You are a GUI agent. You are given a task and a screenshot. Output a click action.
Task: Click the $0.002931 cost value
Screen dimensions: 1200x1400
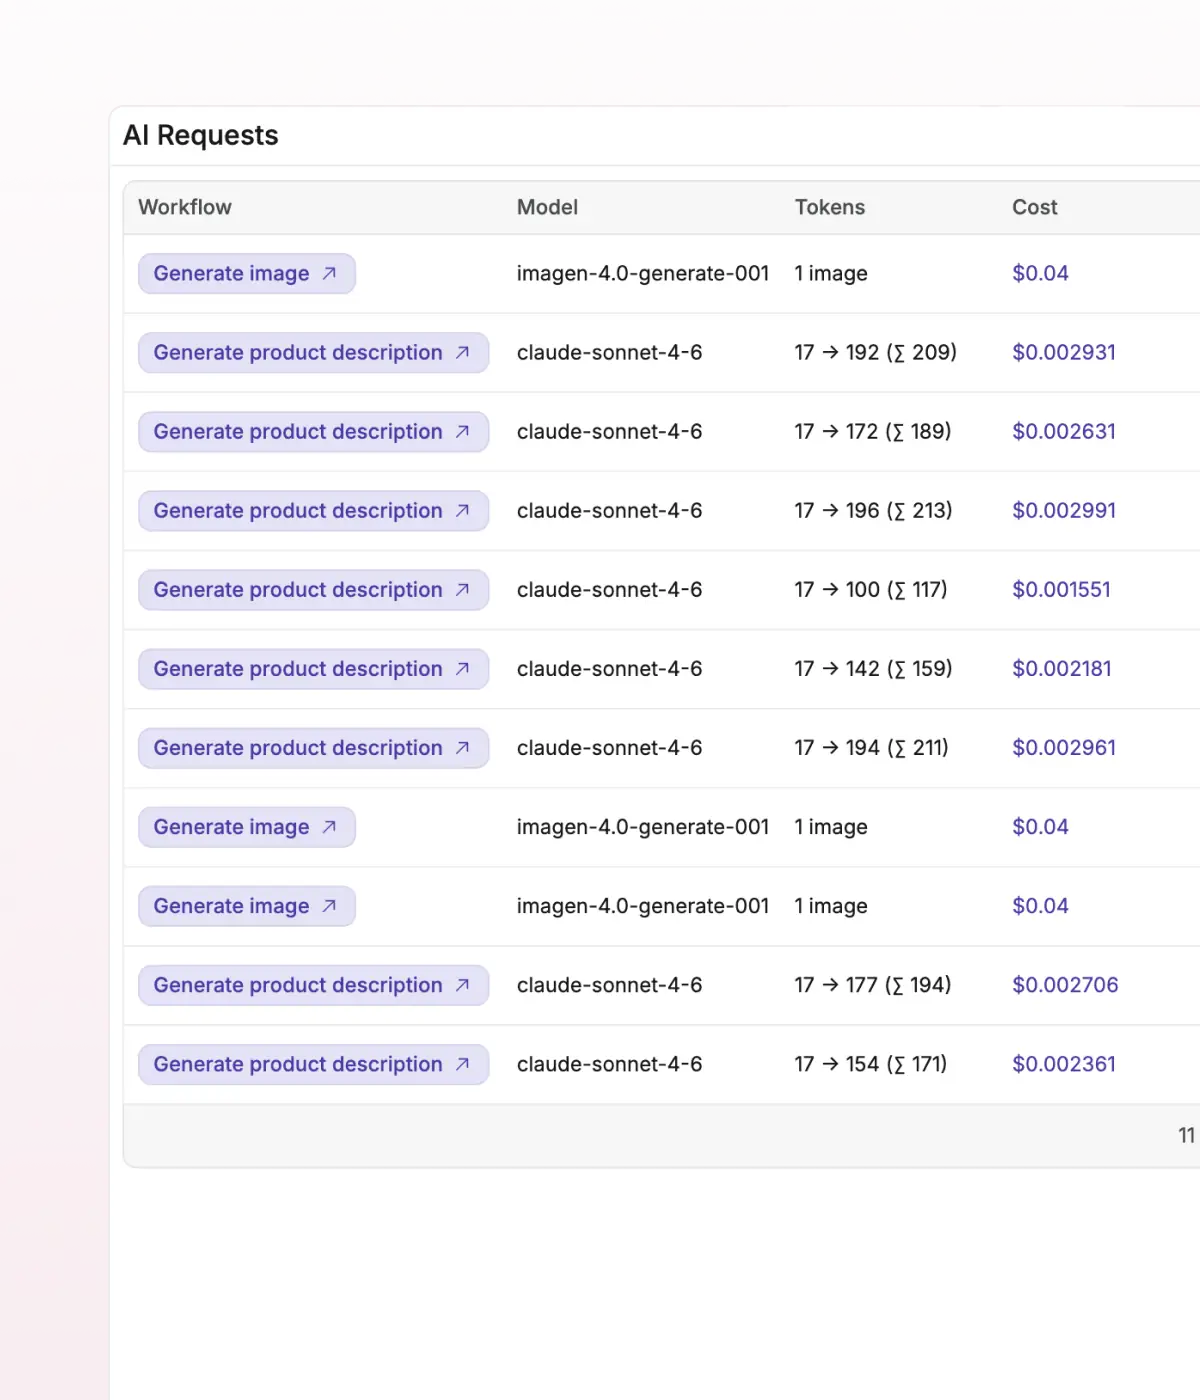(x=1064, y=353)
